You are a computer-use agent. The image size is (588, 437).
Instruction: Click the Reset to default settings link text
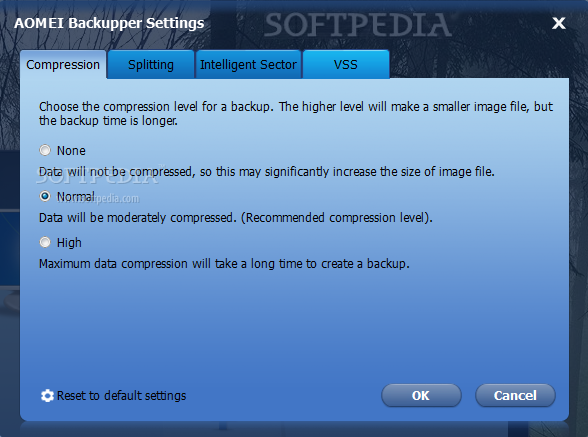tap(122, 396)
